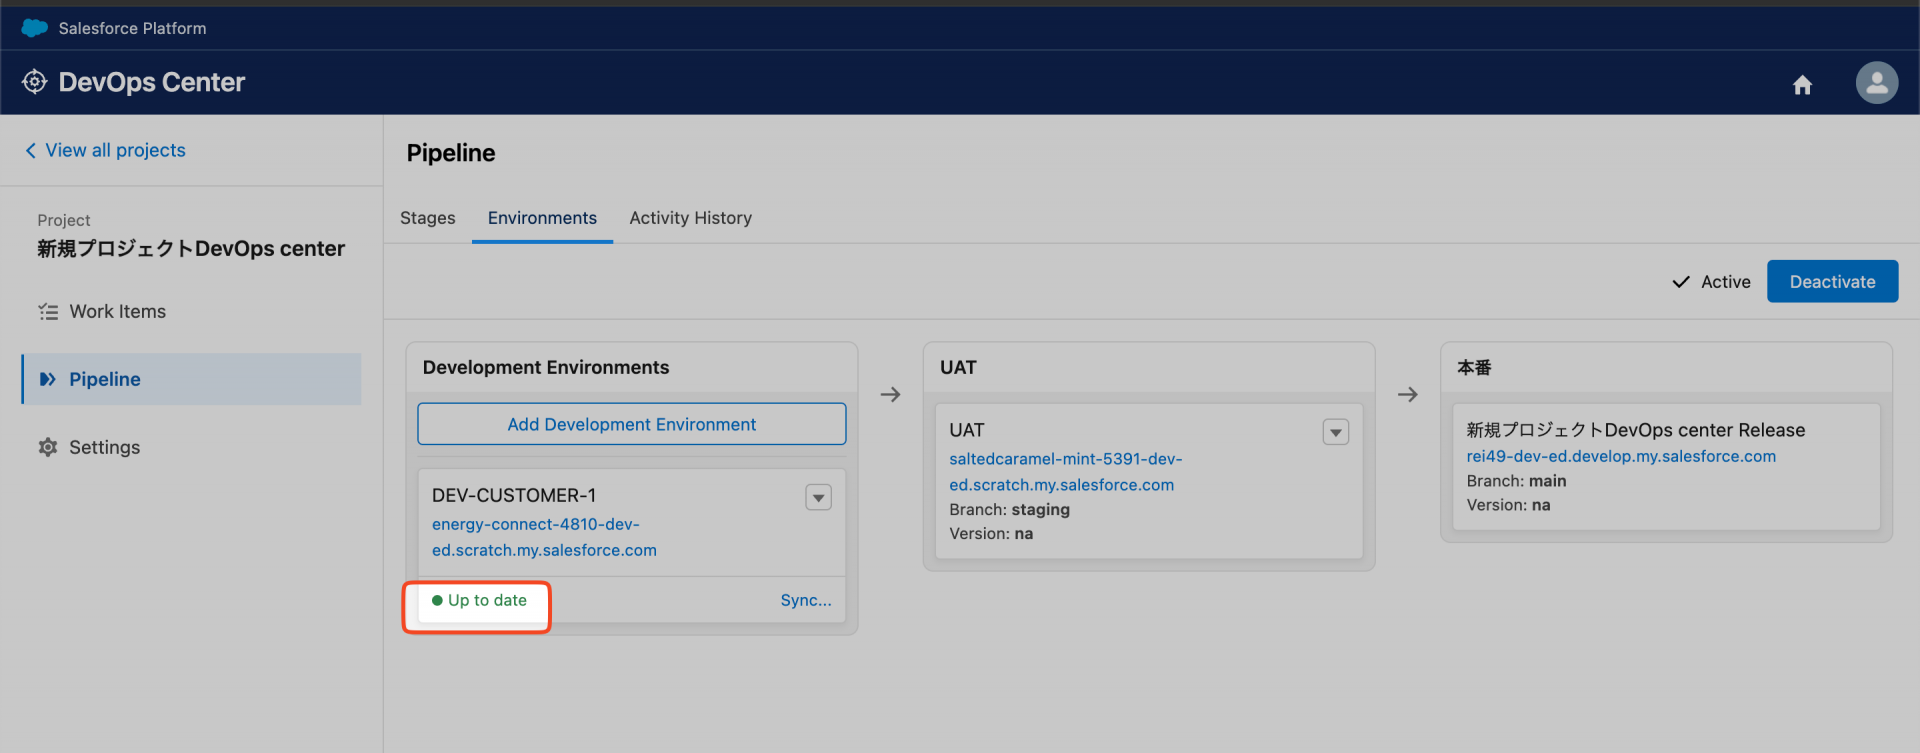Click the 本番 stage heading

1474,367
